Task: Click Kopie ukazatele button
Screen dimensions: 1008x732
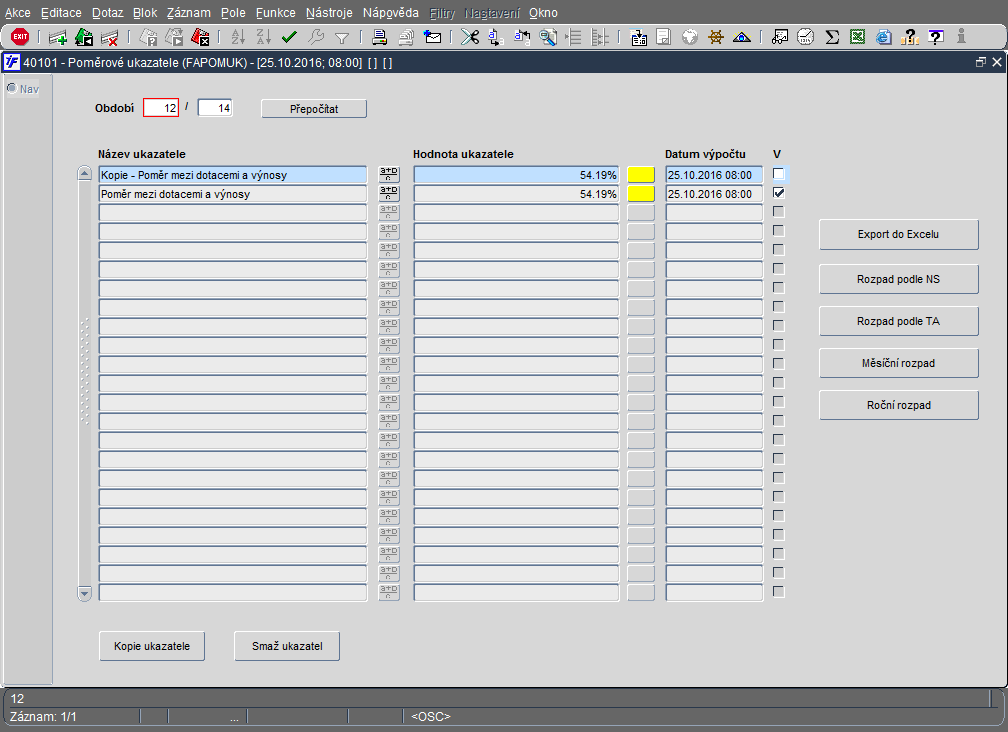Action: tap(152, 646)
